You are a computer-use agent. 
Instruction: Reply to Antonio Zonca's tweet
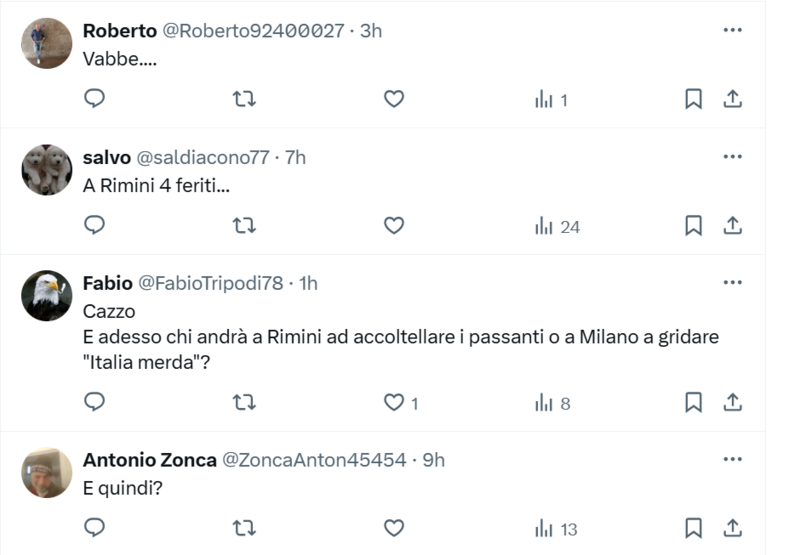[95, 527]
